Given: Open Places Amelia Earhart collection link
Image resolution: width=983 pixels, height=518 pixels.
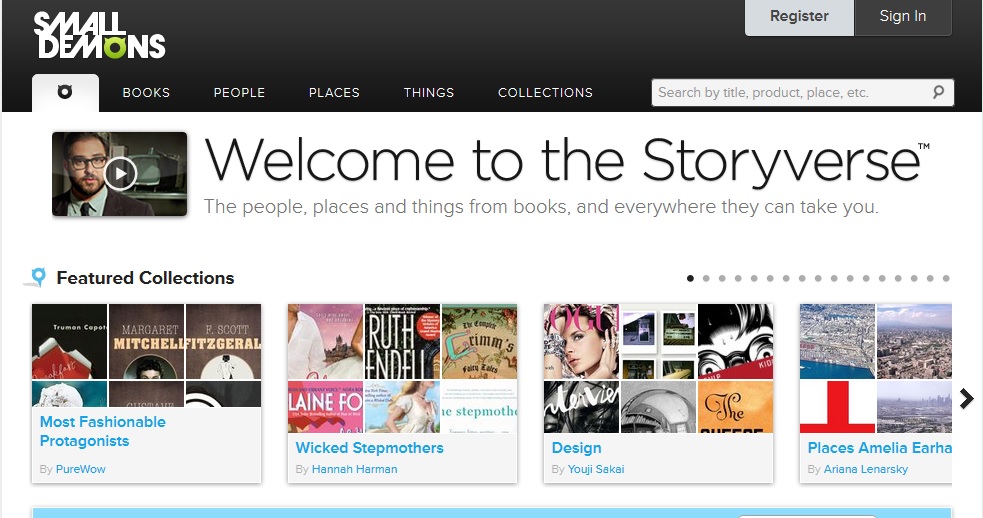Looking at the screenshot, I should pos(880,448).
